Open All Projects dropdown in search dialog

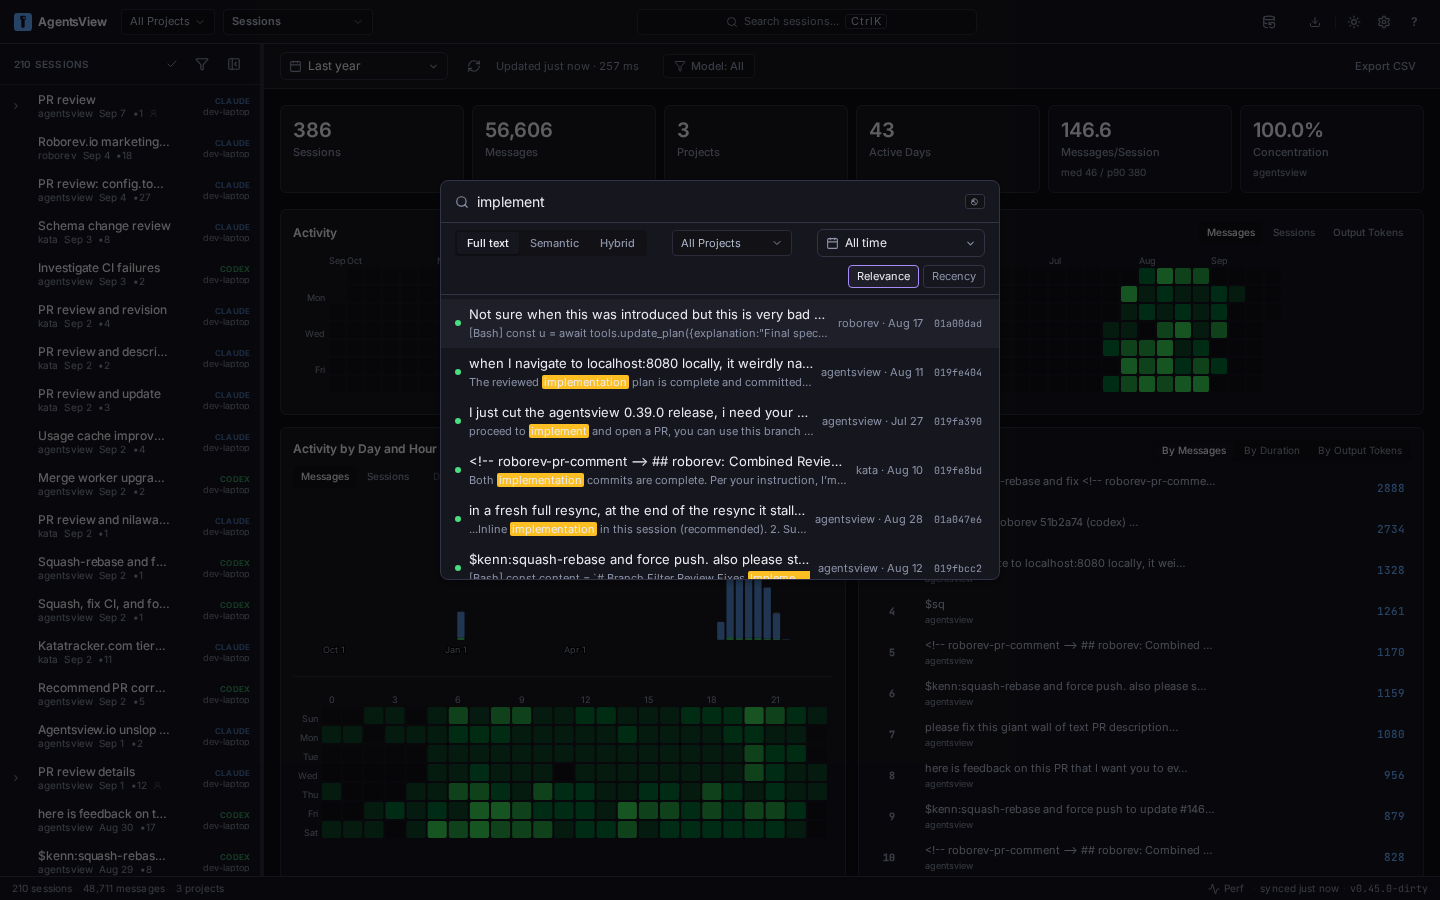[x=732, y=243]
